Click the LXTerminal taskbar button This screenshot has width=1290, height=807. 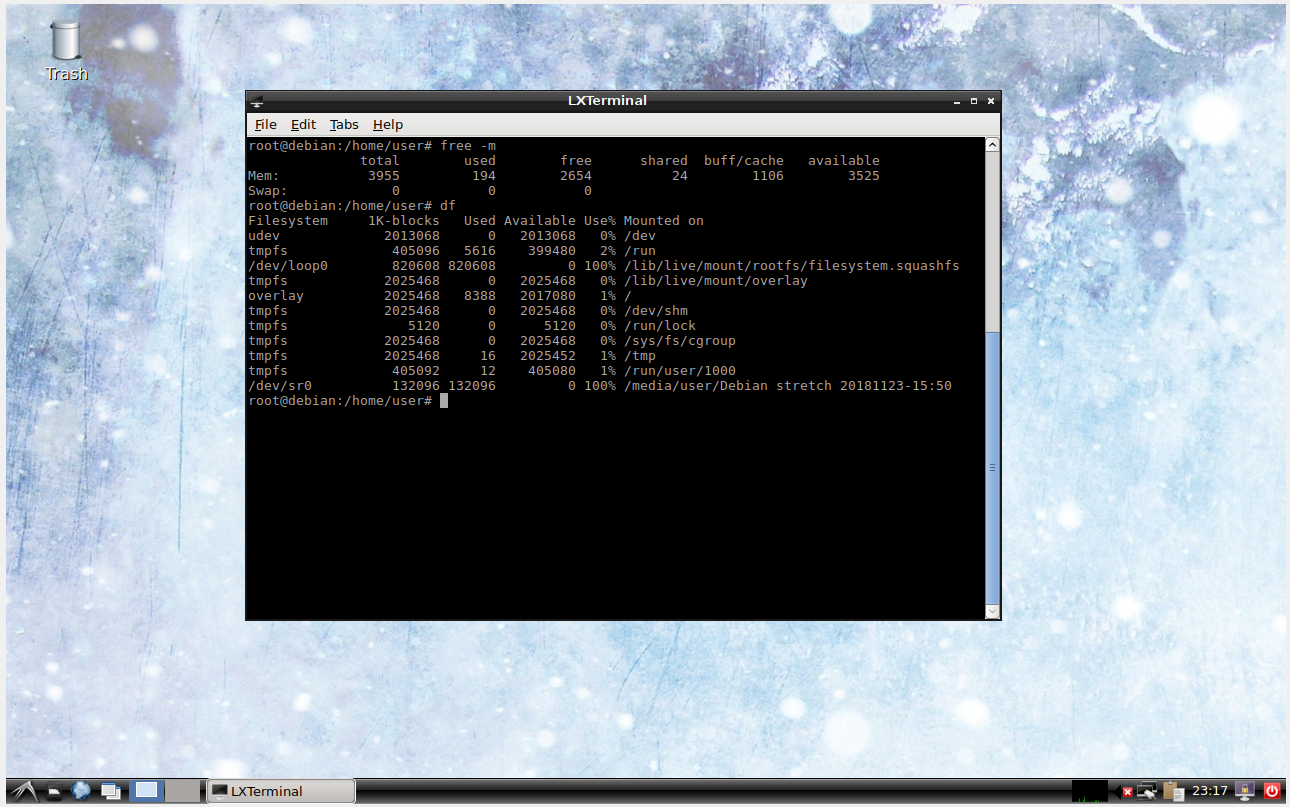coord(280,791)
